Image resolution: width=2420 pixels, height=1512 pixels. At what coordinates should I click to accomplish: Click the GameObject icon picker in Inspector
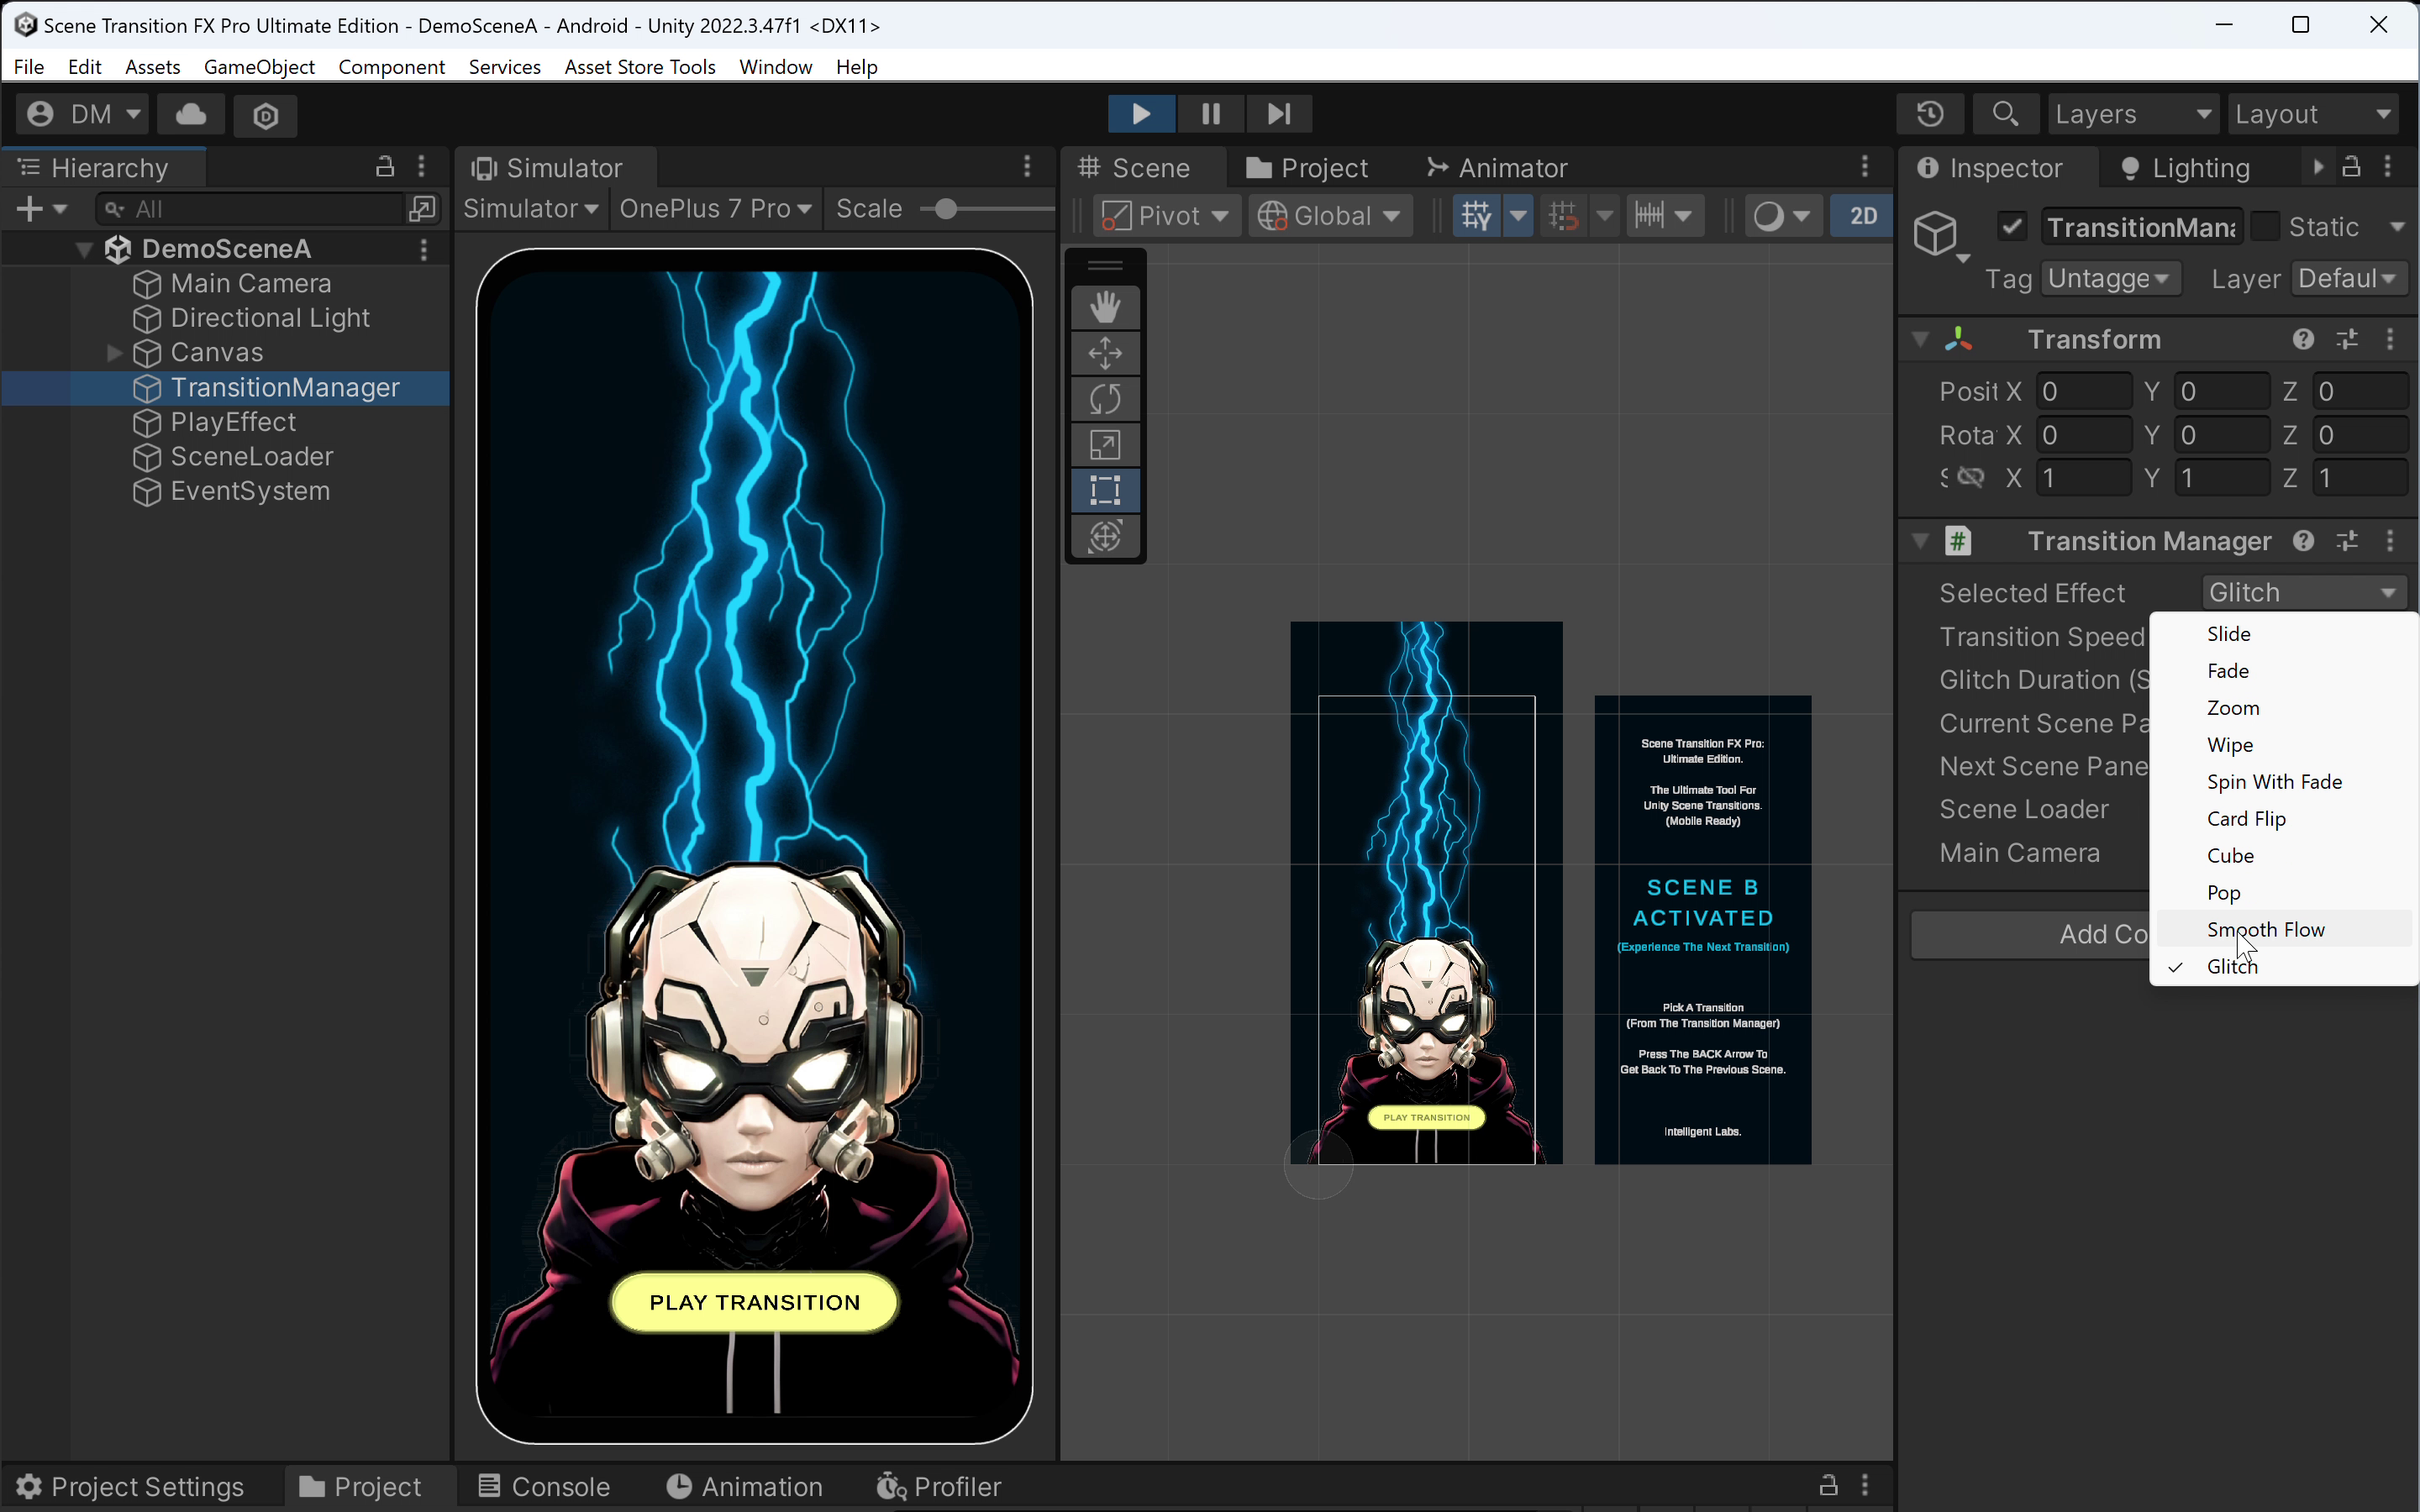(1940, 237)
